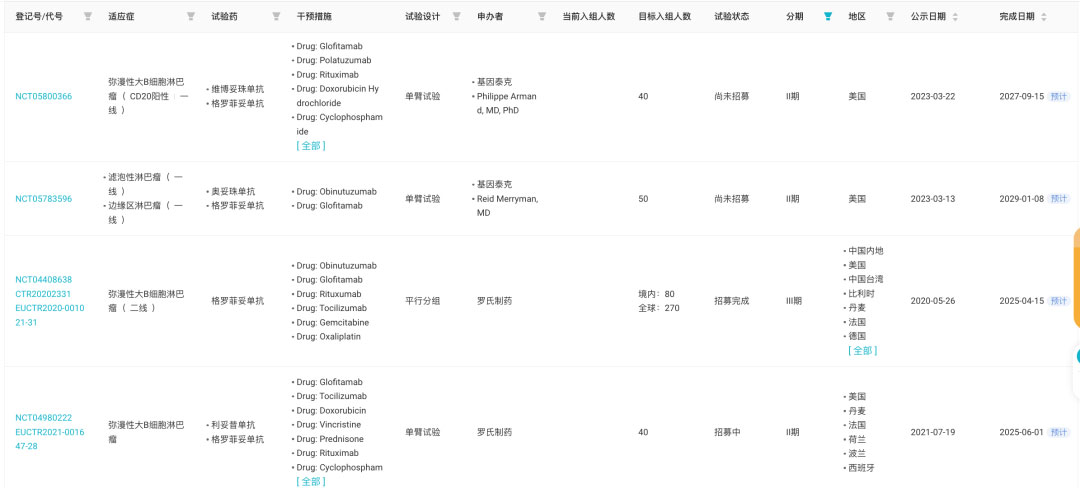Open trial NCT05783596
This screenshot has width=1080, height=488.
(43, 199)
